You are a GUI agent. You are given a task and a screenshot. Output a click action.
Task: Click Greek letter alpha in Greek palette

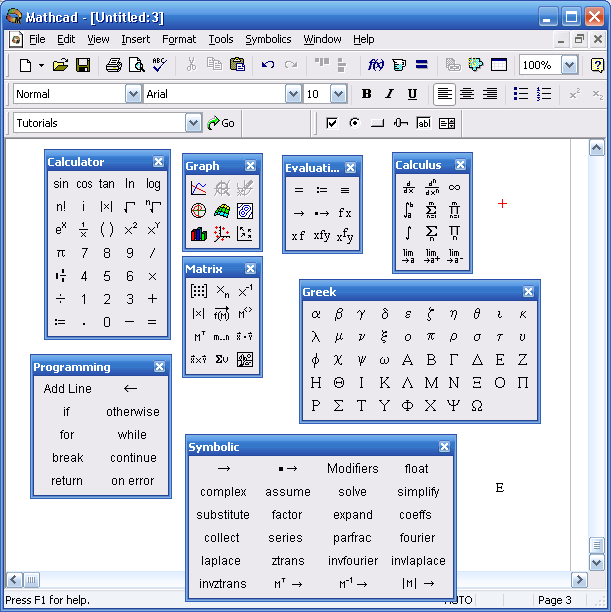point(316,314)
